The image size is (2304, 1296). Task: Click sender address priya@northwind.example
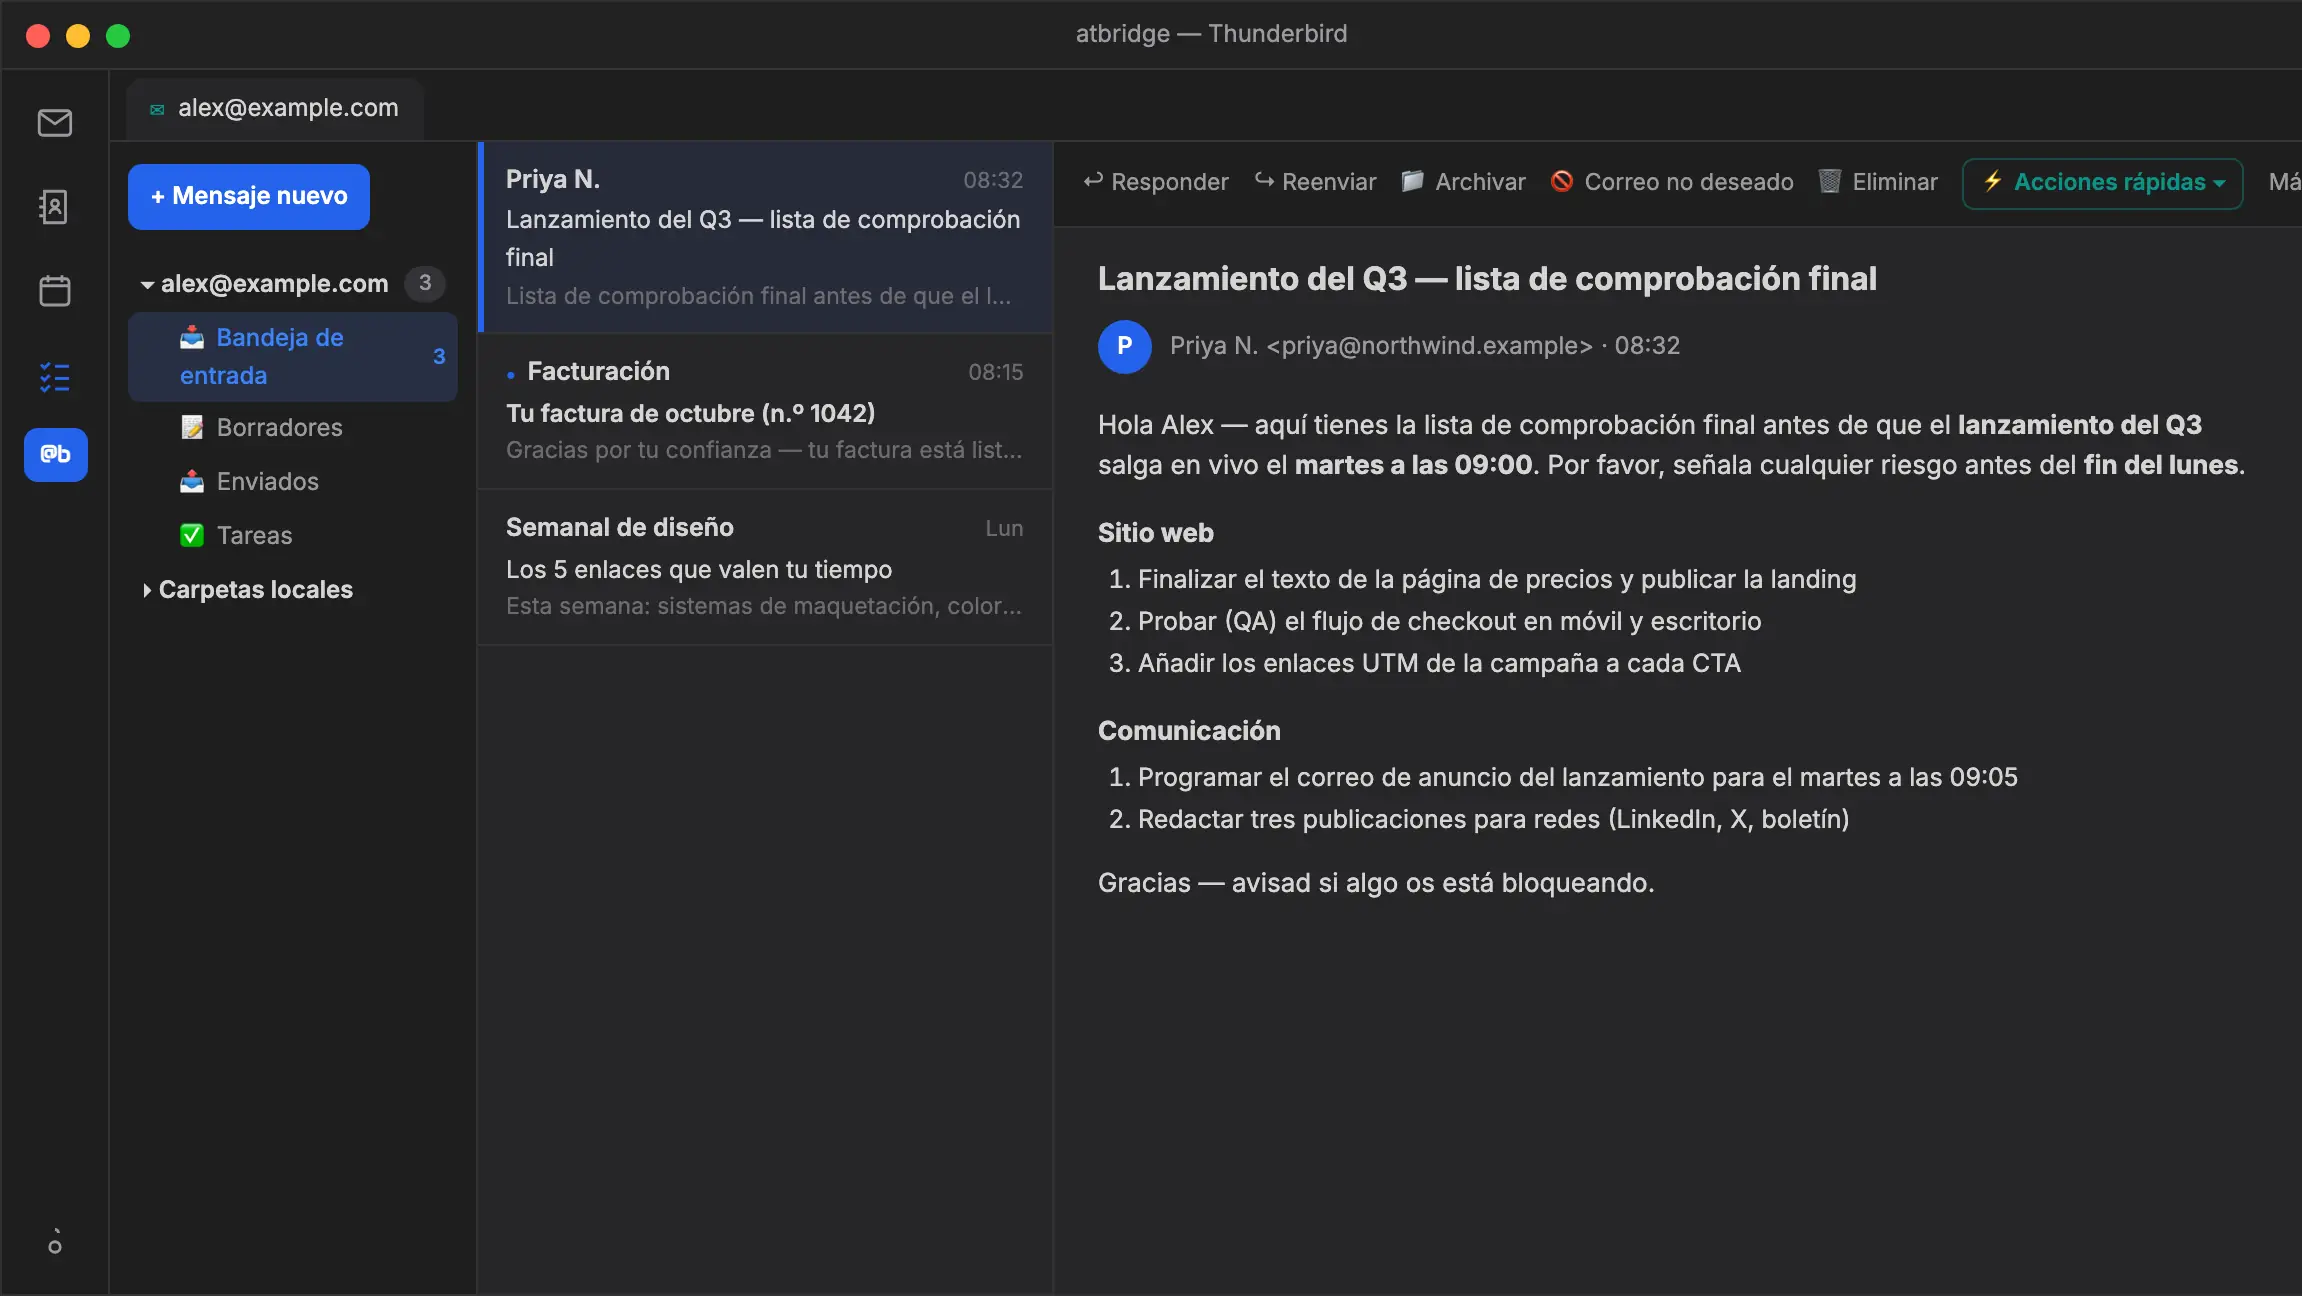[1429, 346]
